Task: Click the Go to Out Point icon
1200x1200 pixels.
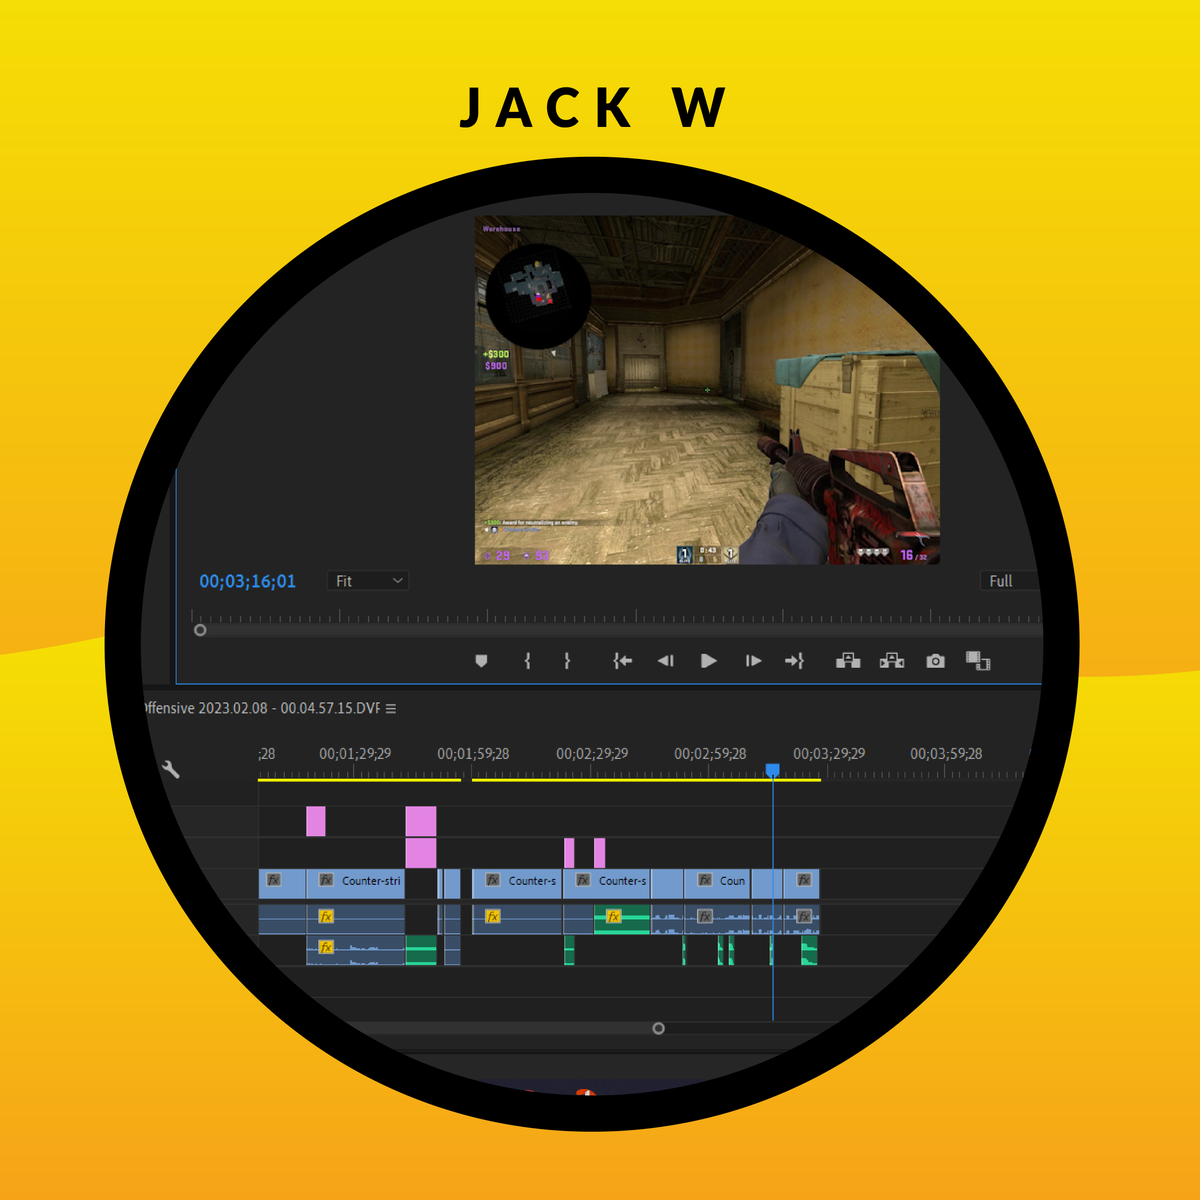Action: pyautogui.click(x=795, y=660)
